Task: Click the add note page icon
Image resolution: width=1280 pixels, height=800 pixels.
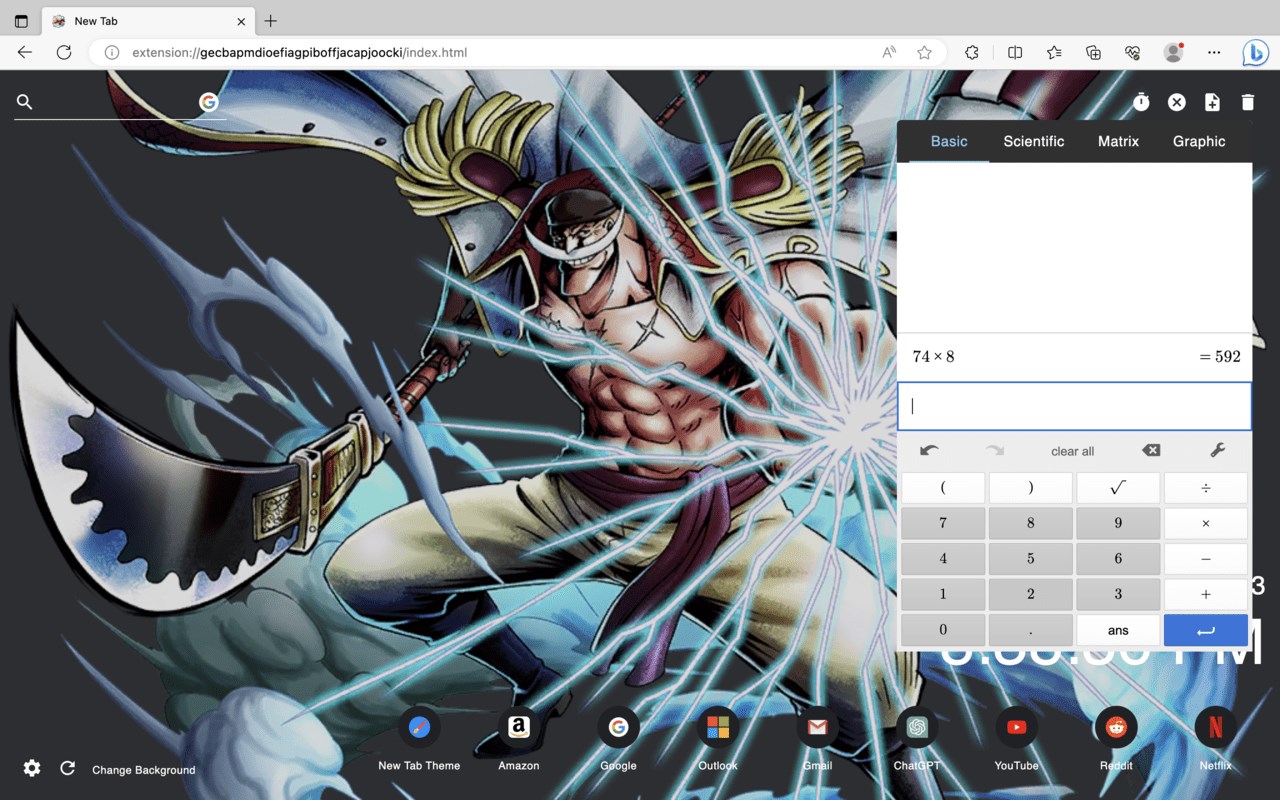Action: click(x=1212, y=102)
